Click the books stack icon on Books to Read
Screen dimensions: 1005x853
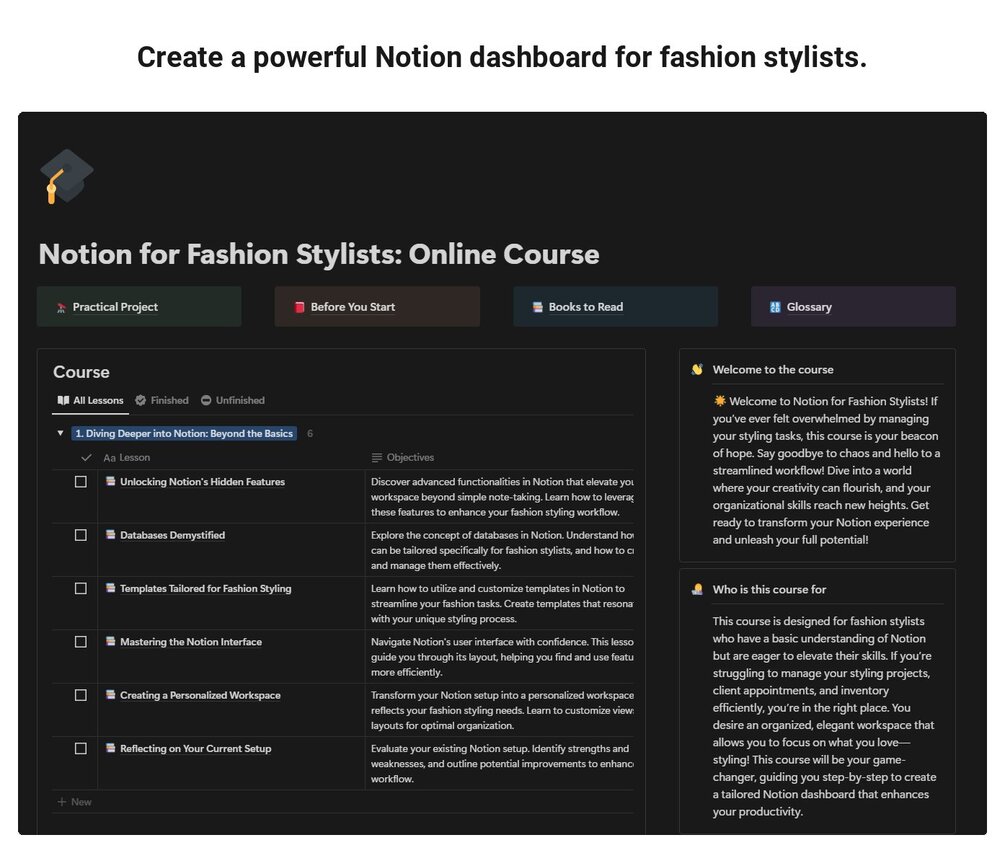point(538,307)
